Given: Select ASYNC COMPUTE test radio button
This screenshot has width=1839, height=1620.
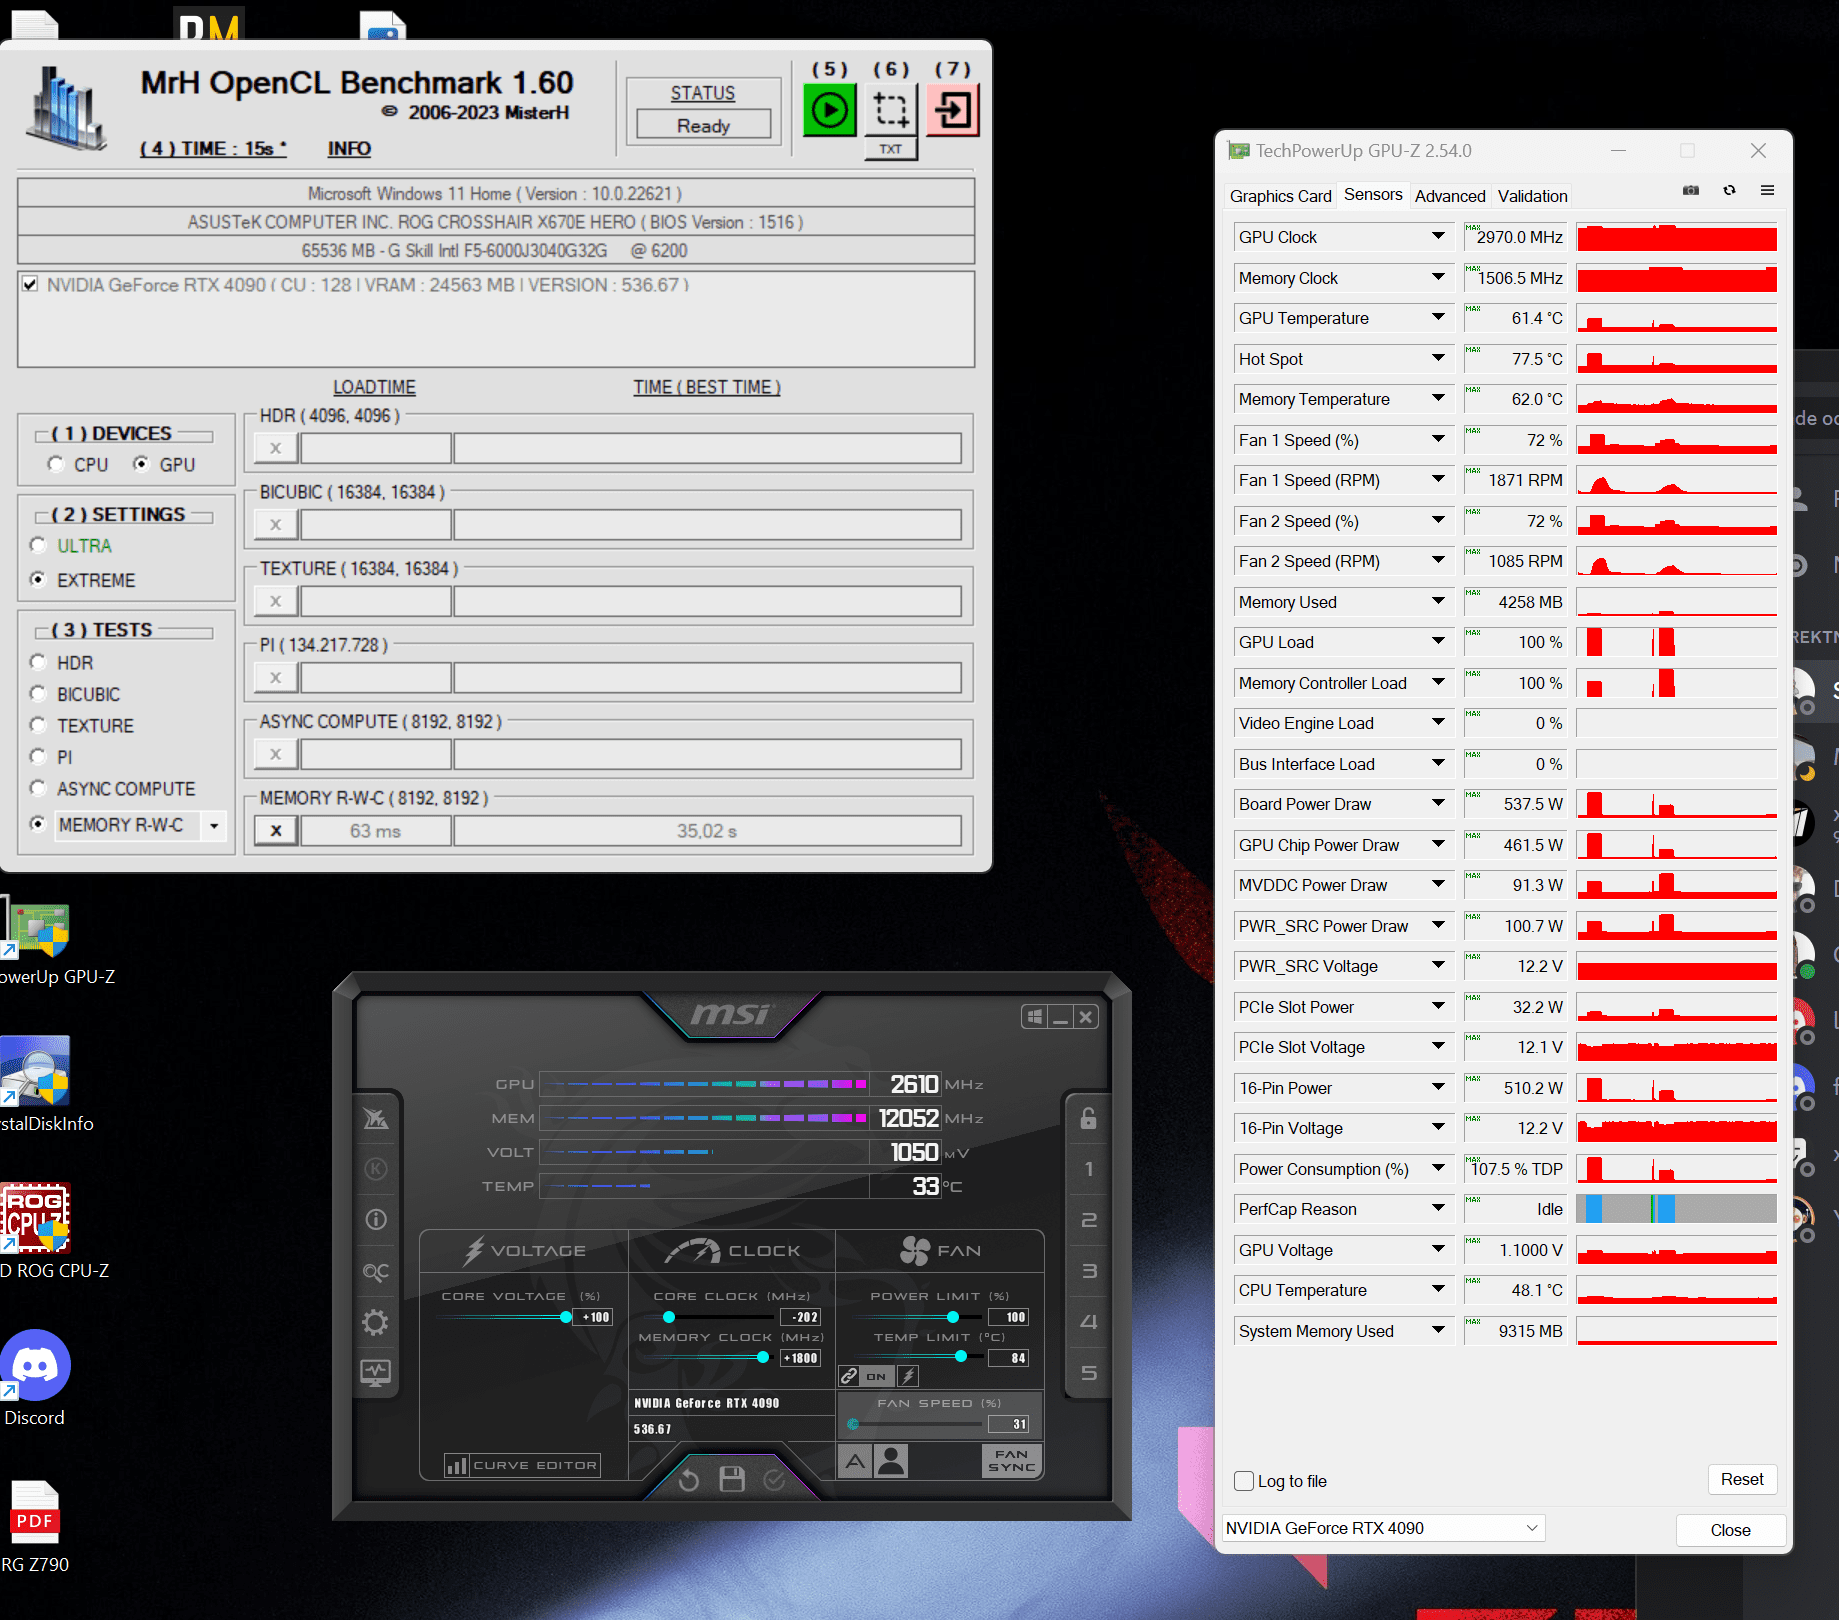Looking at the screenshot, I should 38,788.
